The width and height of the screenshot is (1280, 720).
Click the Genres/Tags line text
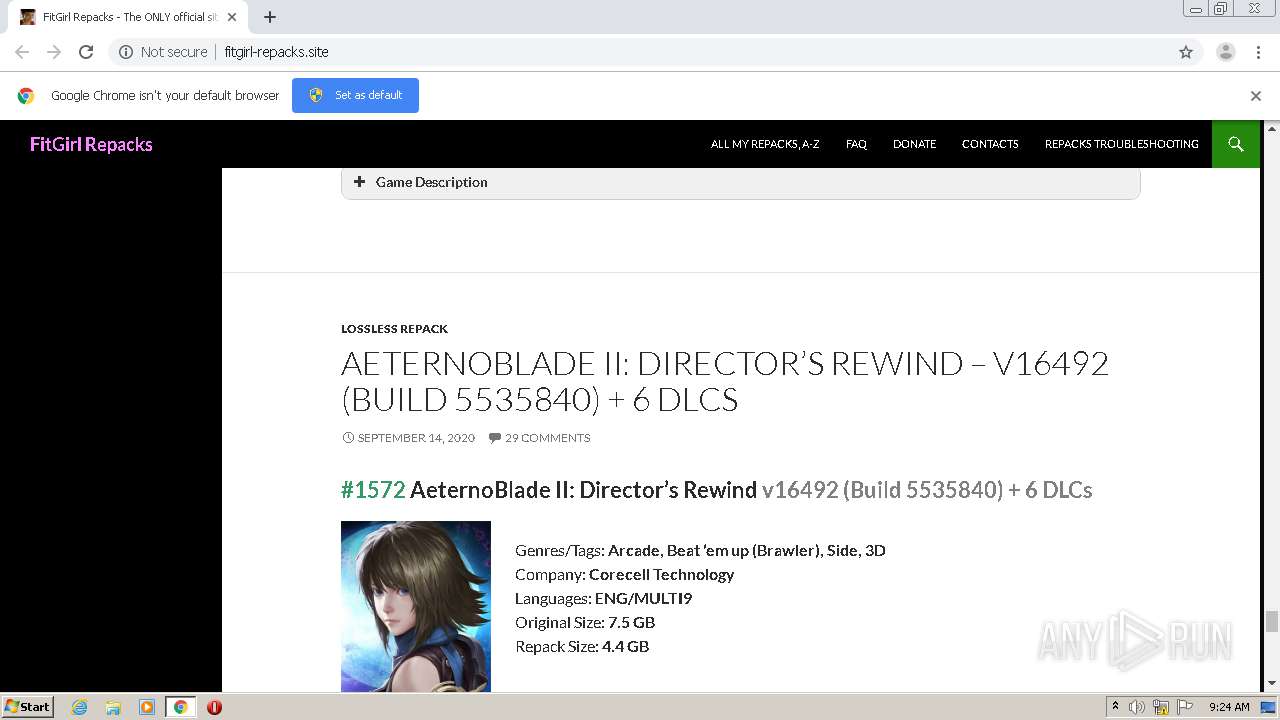tap(700, 550)
